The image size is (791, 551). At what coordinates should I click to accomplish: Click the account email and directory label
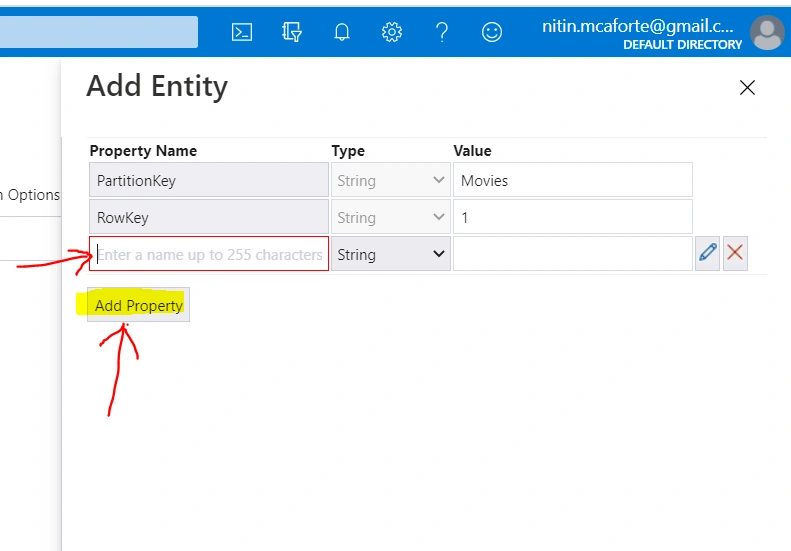click(x=641, y=34)
